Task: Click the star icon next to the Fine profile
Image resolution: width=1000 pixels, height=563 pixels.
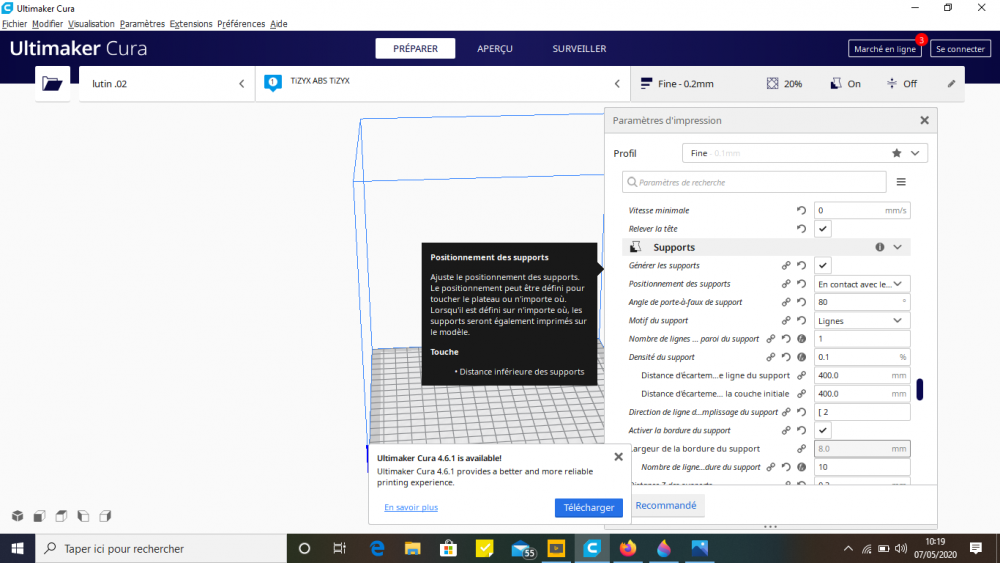Action: 897,153
